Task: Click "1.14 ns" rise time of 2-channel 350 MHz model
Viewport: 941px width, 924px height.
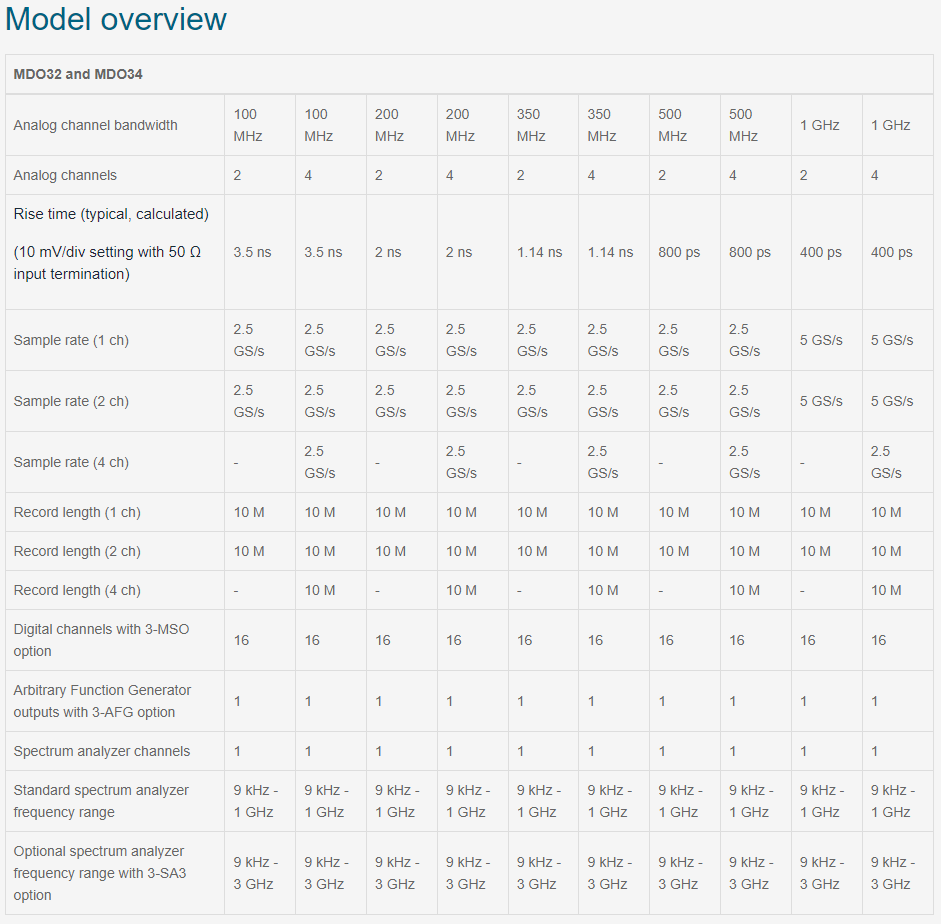Action: coord(540,252)
